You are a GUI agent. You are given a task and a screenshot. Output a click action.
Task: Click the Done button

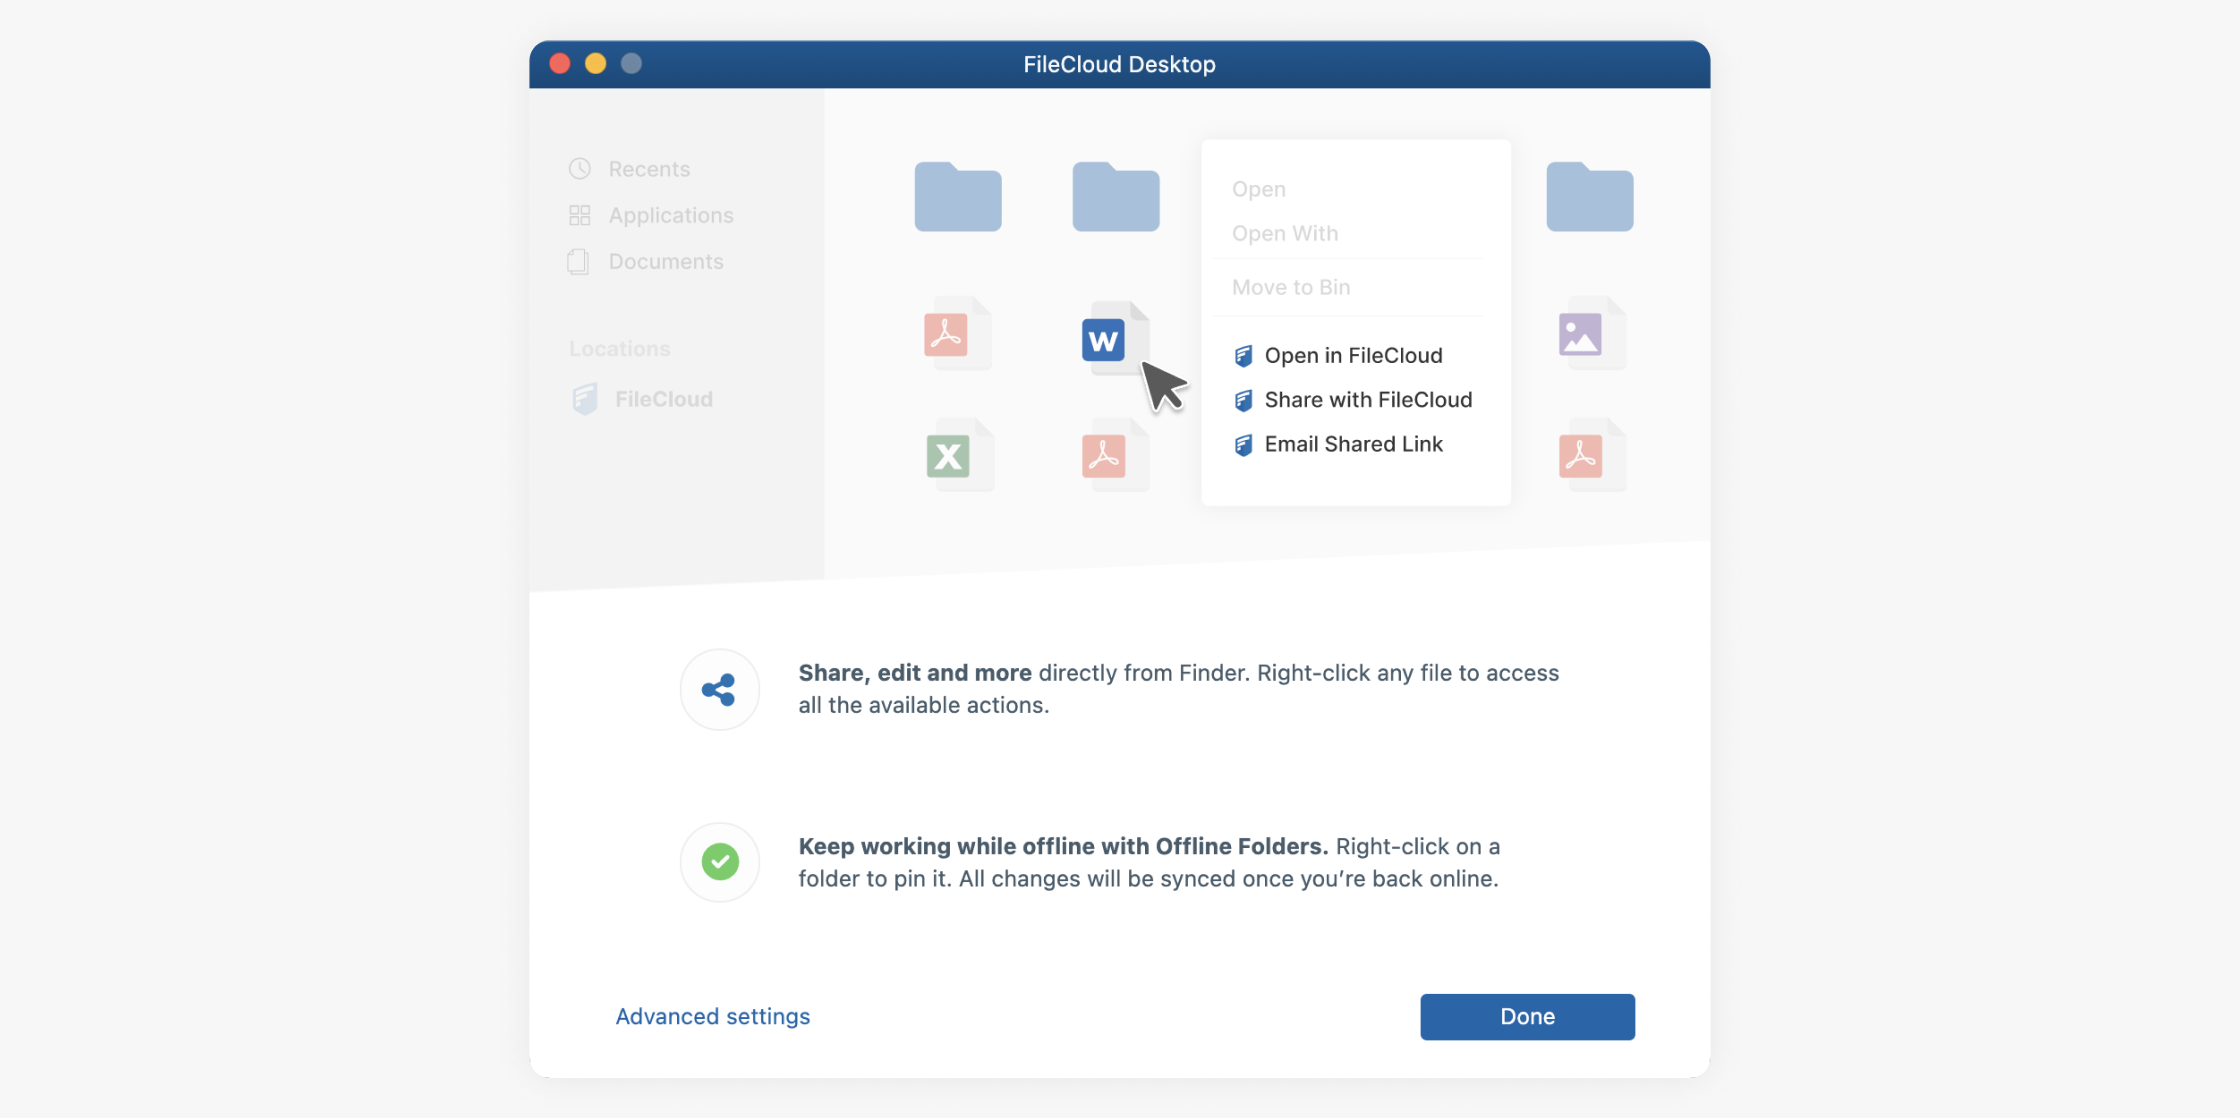point(1527,1016)
